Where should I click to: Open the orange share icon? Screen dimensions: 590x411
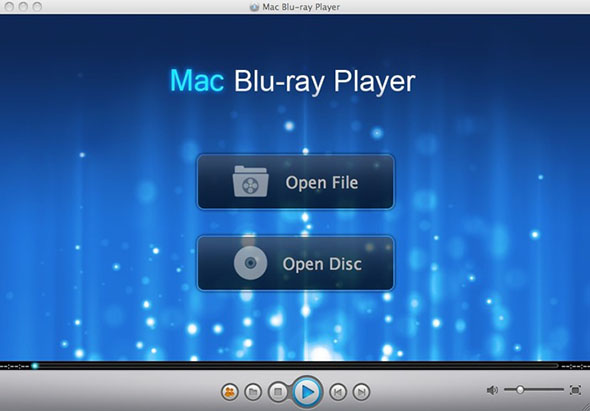pos(230,392)
